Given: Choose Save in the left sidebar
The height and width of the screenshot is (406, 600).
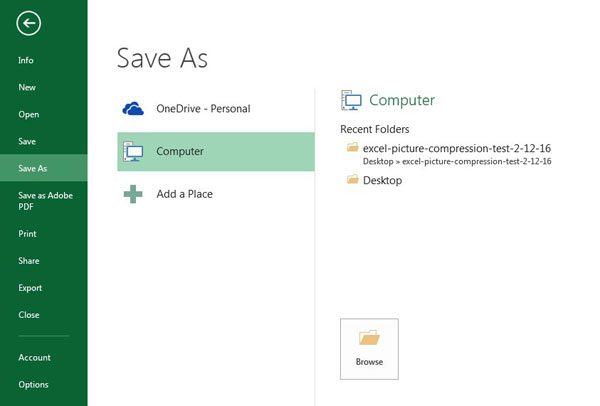Looking at the screenshot, I should [27, 142].
